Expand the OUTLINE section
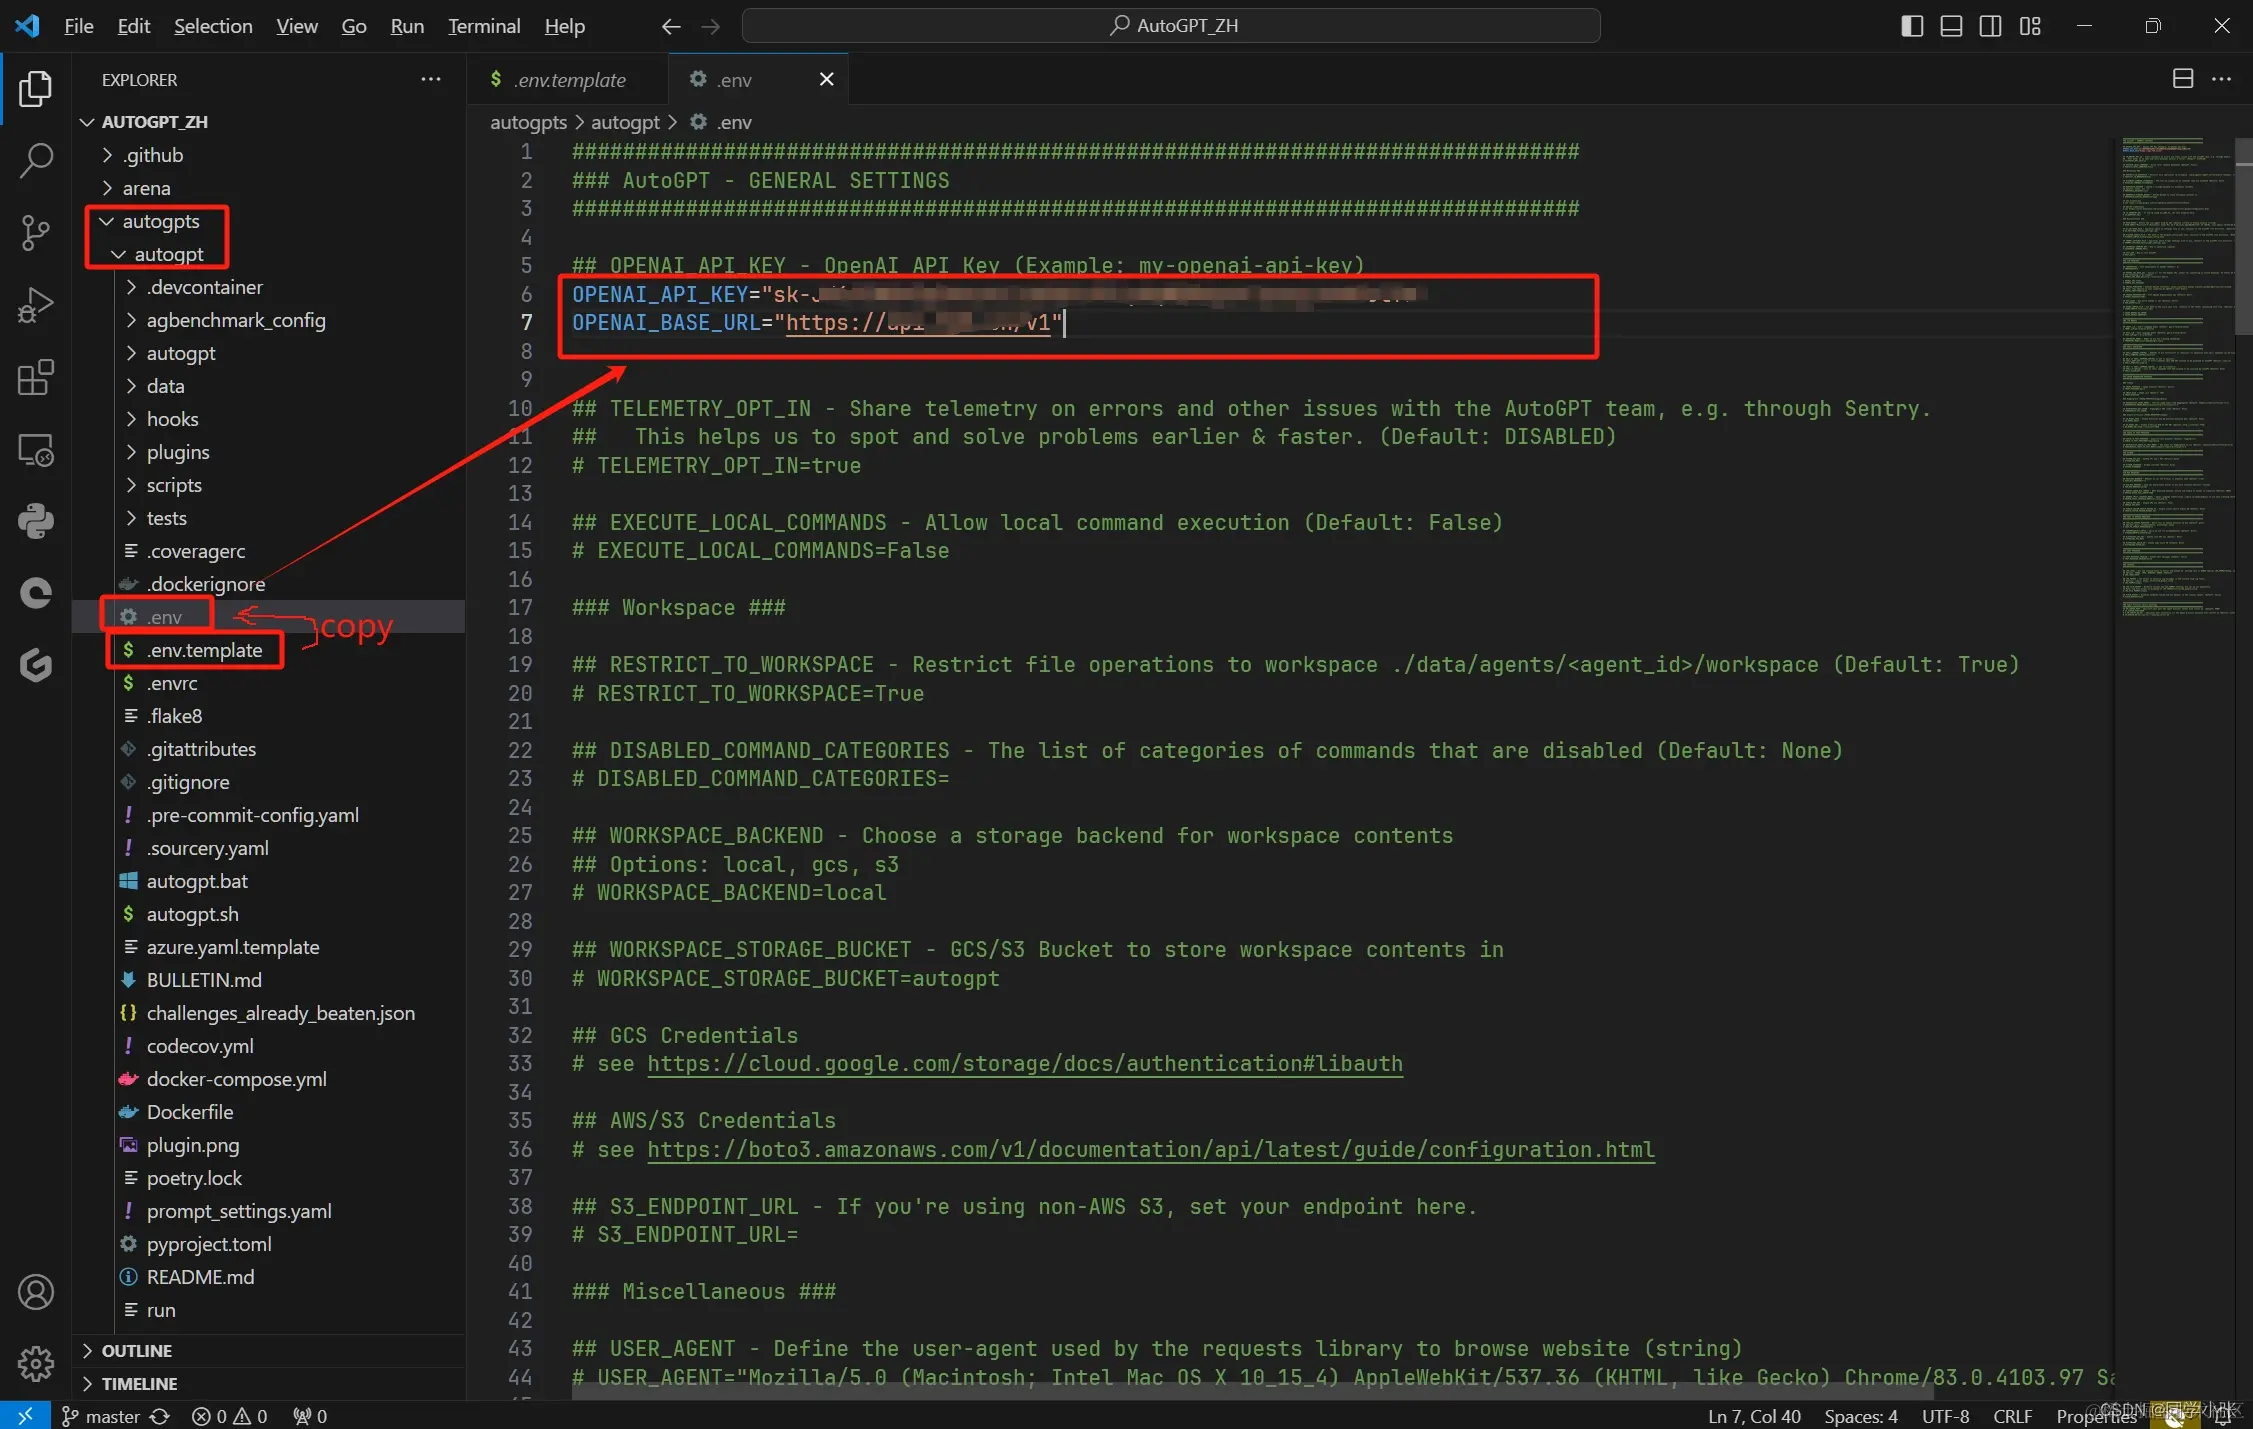 [x=270, y=1350]
